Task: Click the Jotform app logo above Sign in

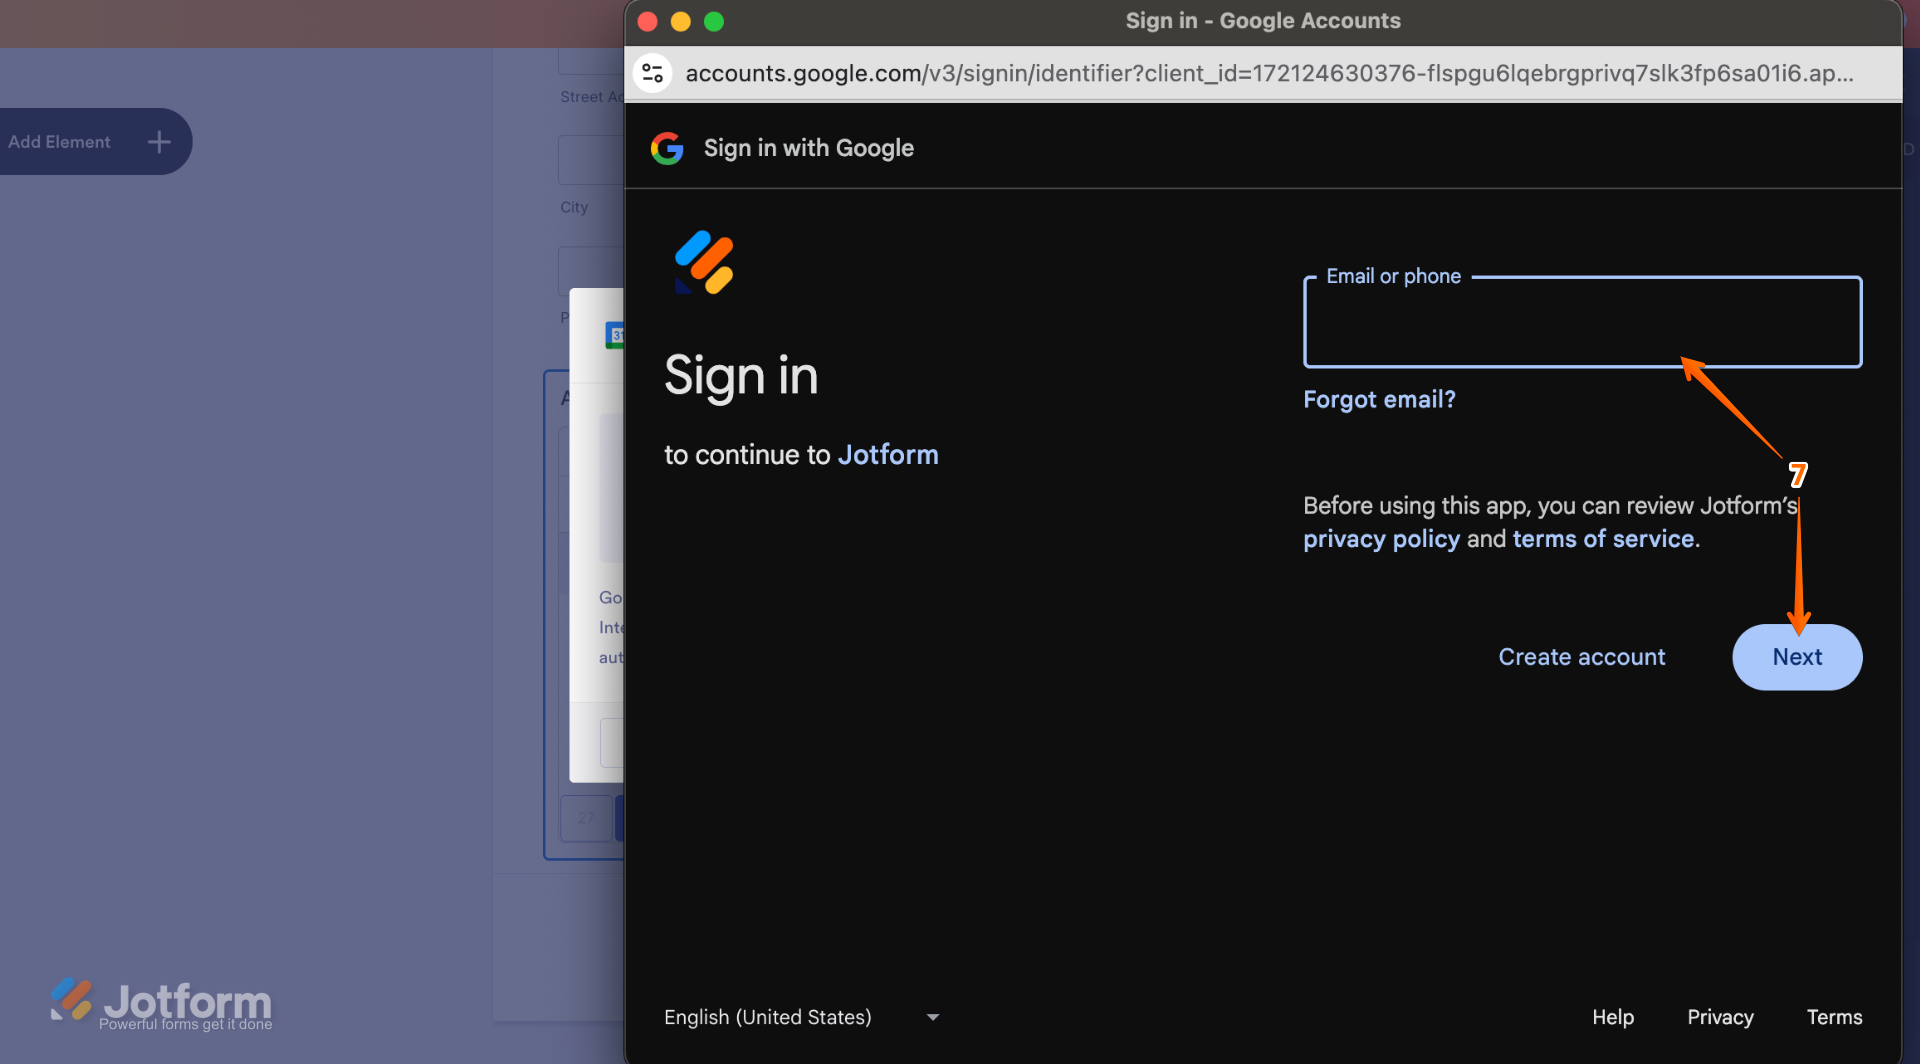Action: pos(705,263)
